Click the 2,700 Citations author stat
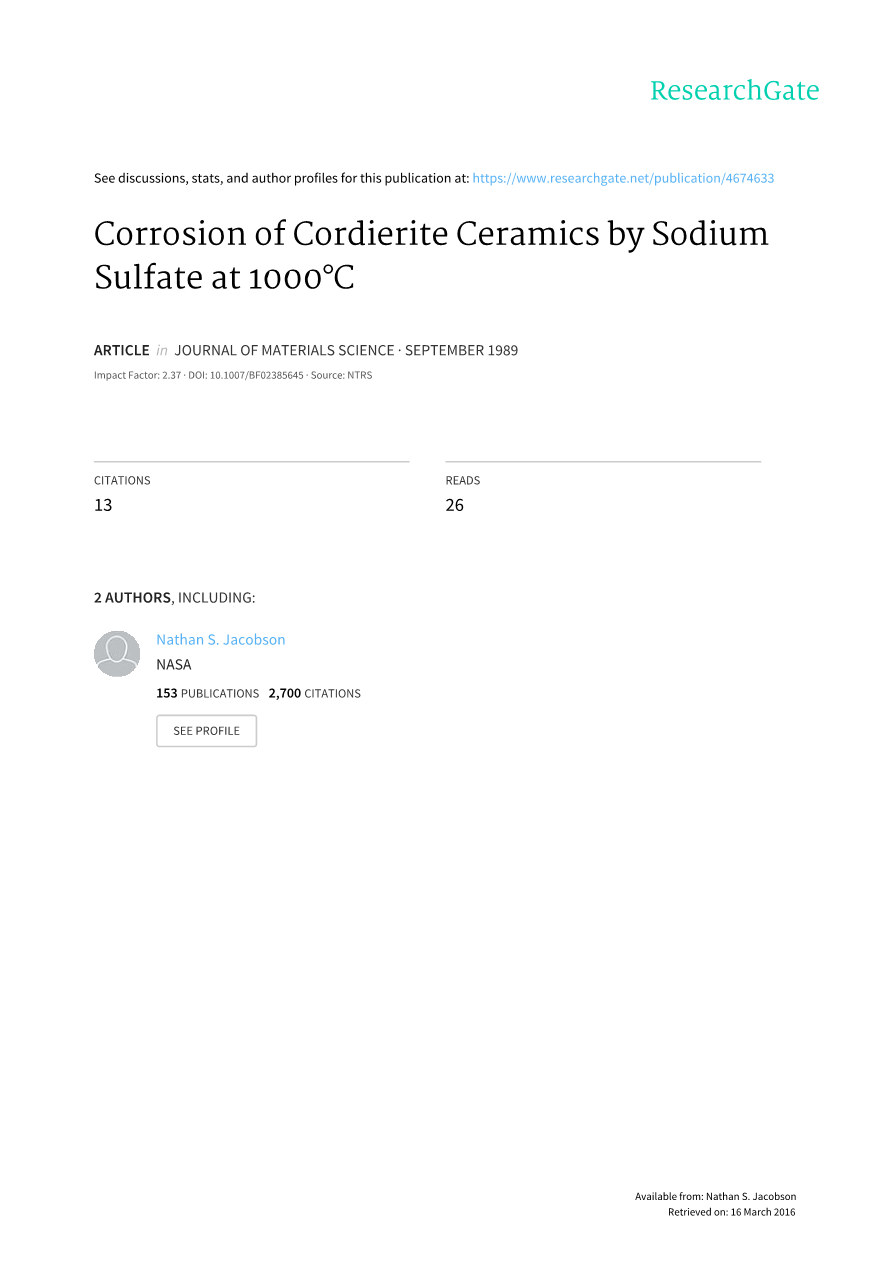Screen dimensions: 889x1281 click(x=315, y=693)
